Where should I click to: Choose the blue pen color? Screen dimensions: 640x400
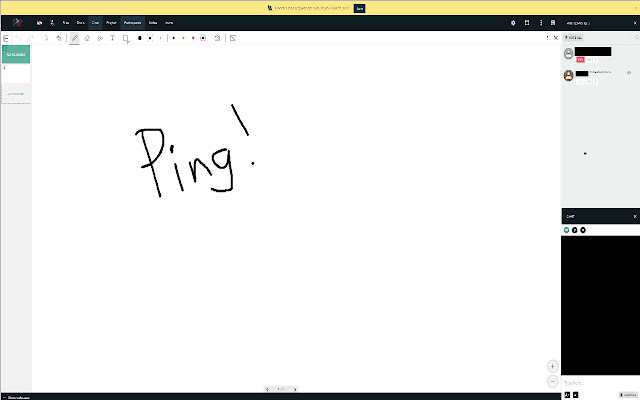(174, 38)
